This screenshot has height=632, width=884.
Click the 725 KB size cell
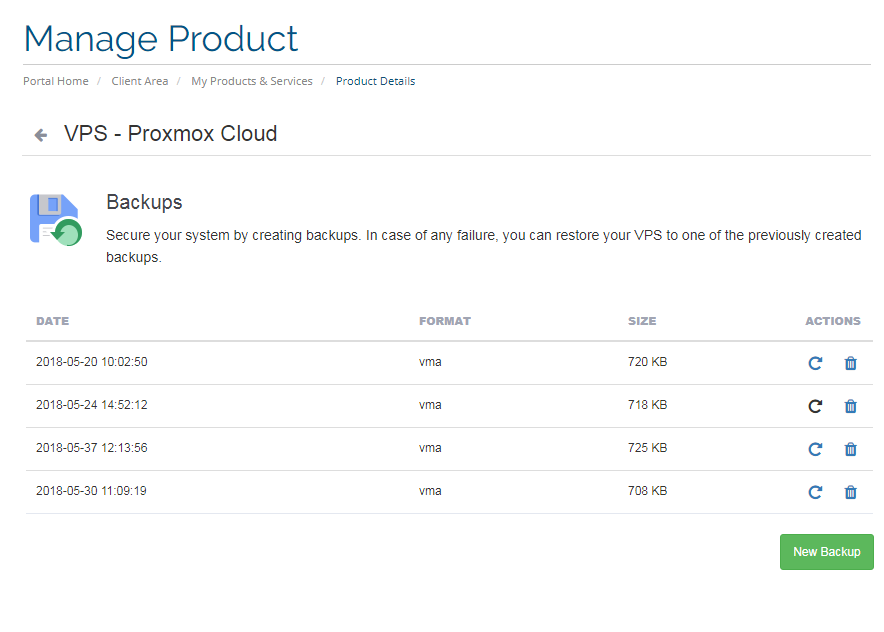(x=648, y=448)
